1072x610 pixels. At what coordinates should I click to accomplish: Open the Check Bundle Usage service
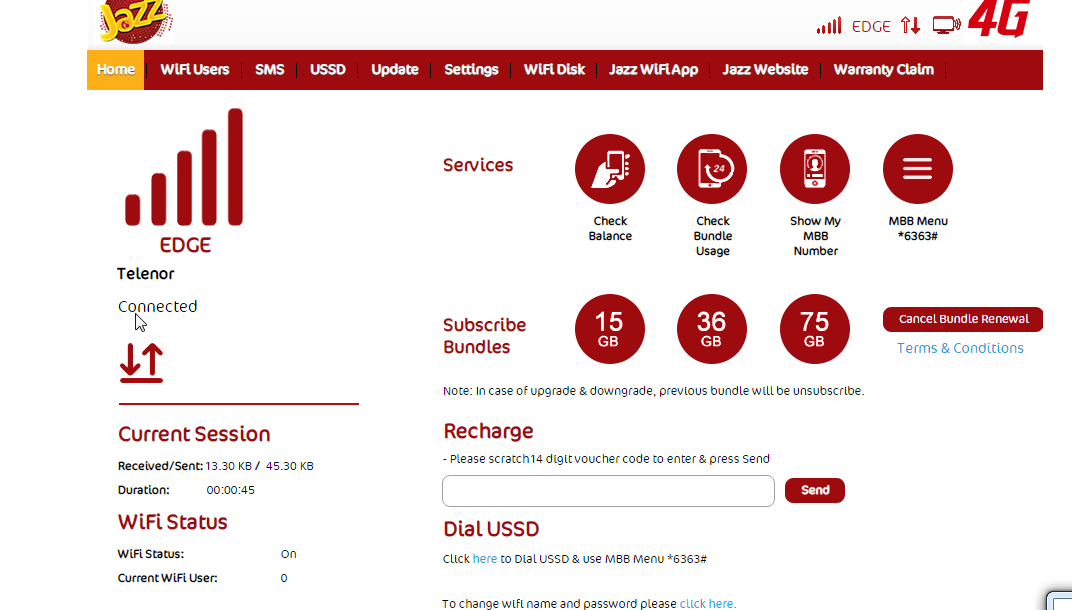(712, 169)
